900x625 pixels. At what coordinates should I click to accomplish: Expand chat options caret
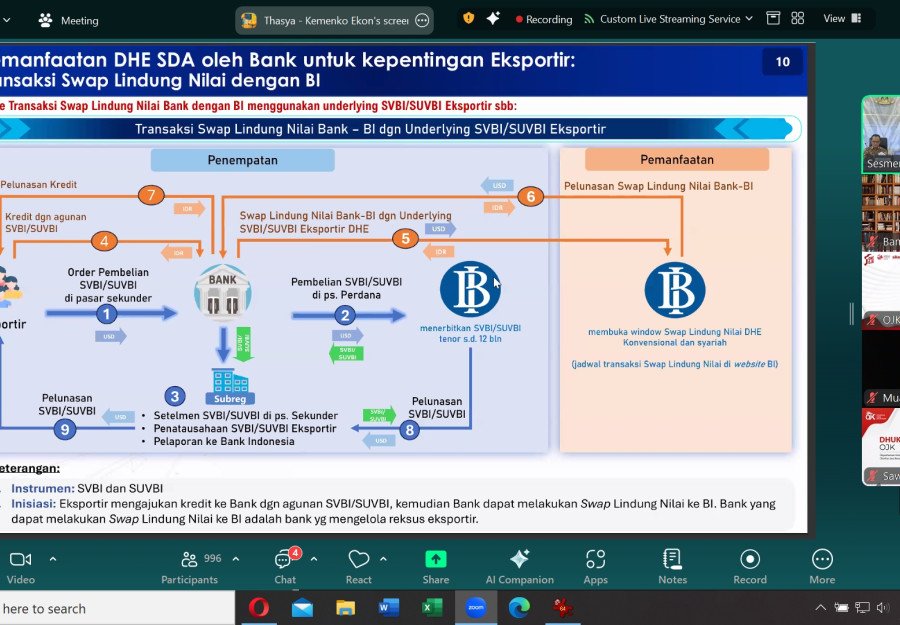pos(314,558)
